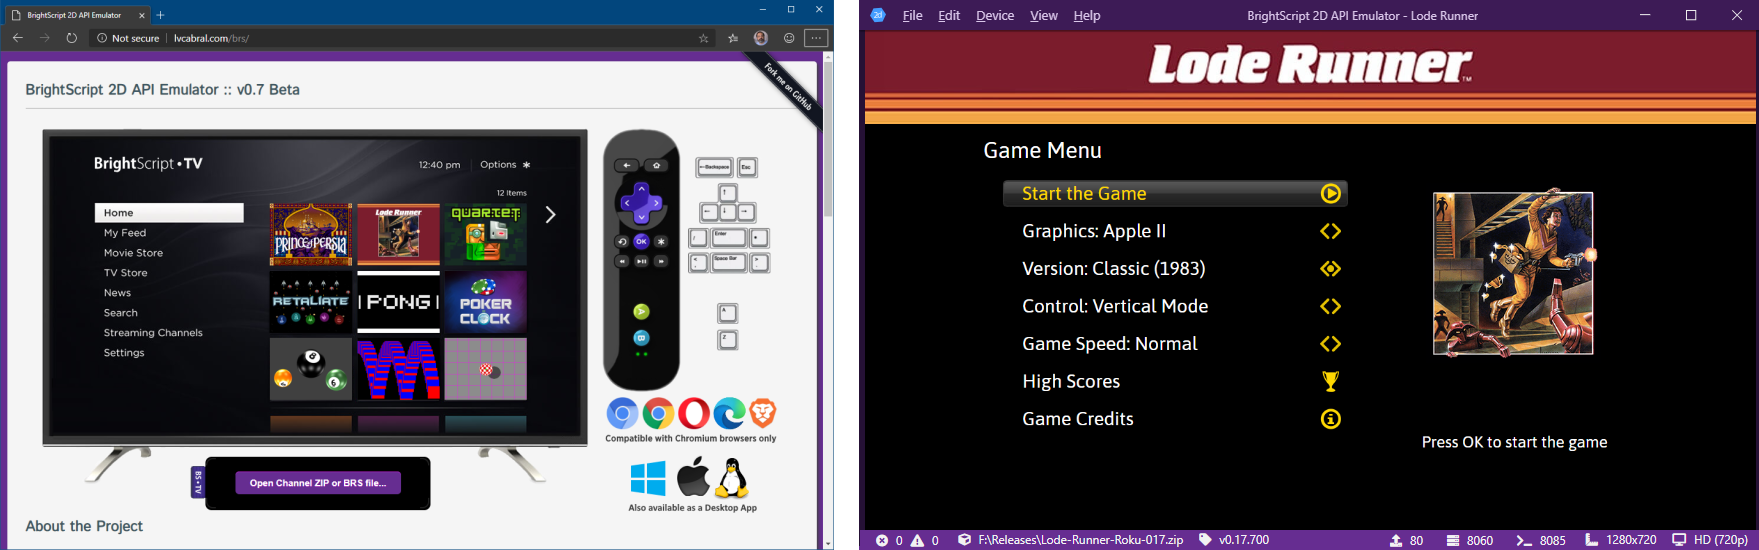Toggle the Game Speed: Normal option arrows

1330,344
